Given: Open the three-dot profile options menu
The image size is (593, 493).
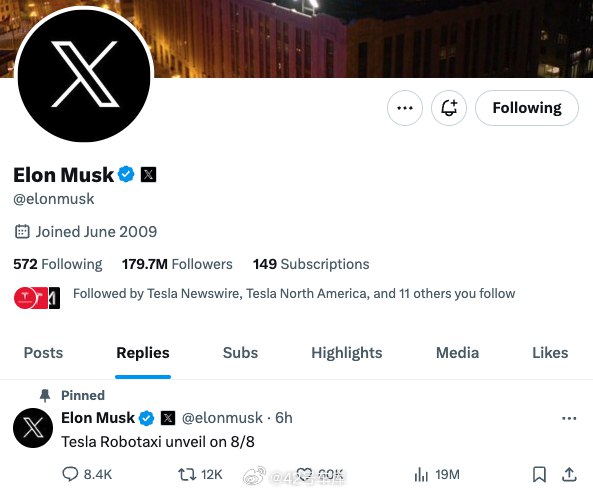Looking at the screenshot, I should pos(405,108).
